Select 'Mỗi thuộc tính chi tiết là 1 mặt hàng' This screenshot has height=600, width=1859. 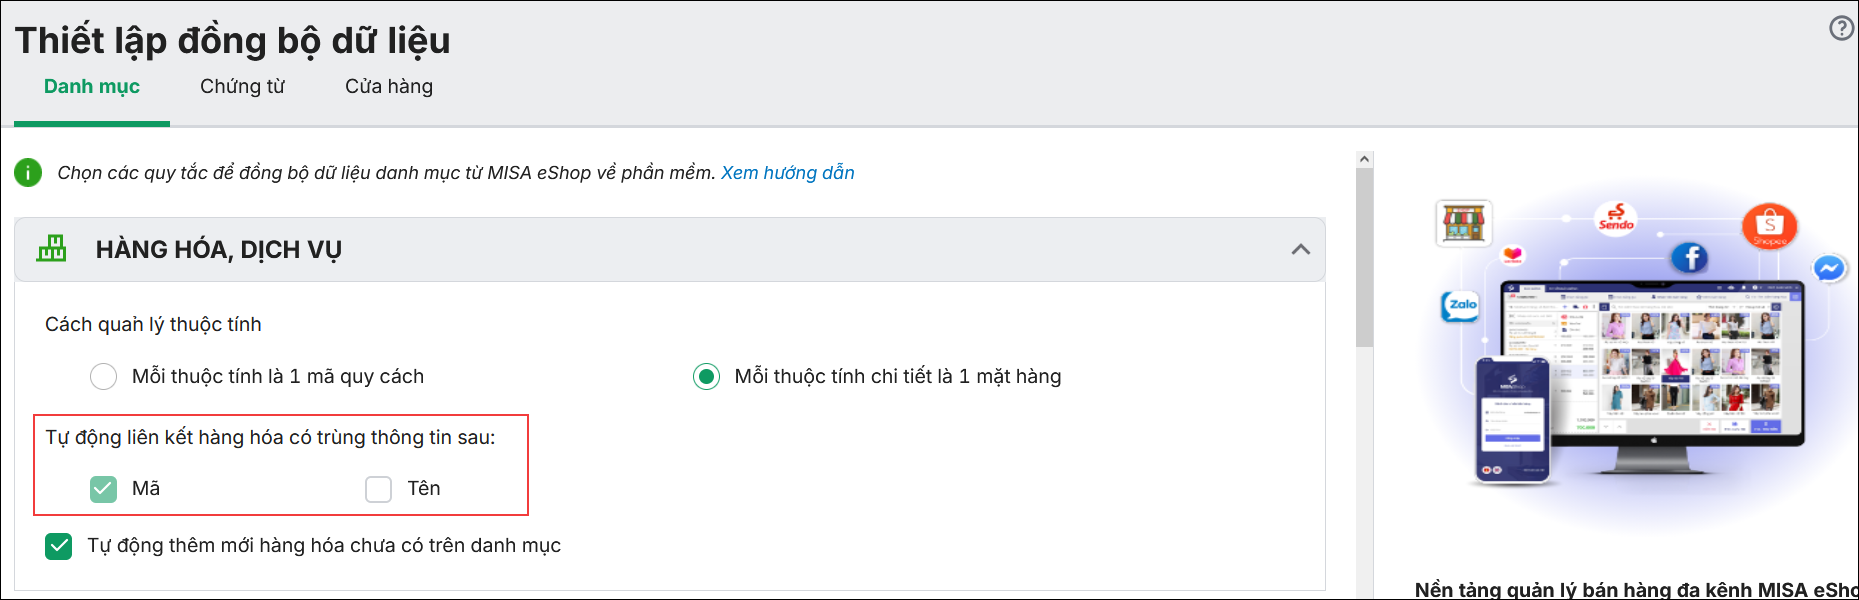tap(706, 377)
